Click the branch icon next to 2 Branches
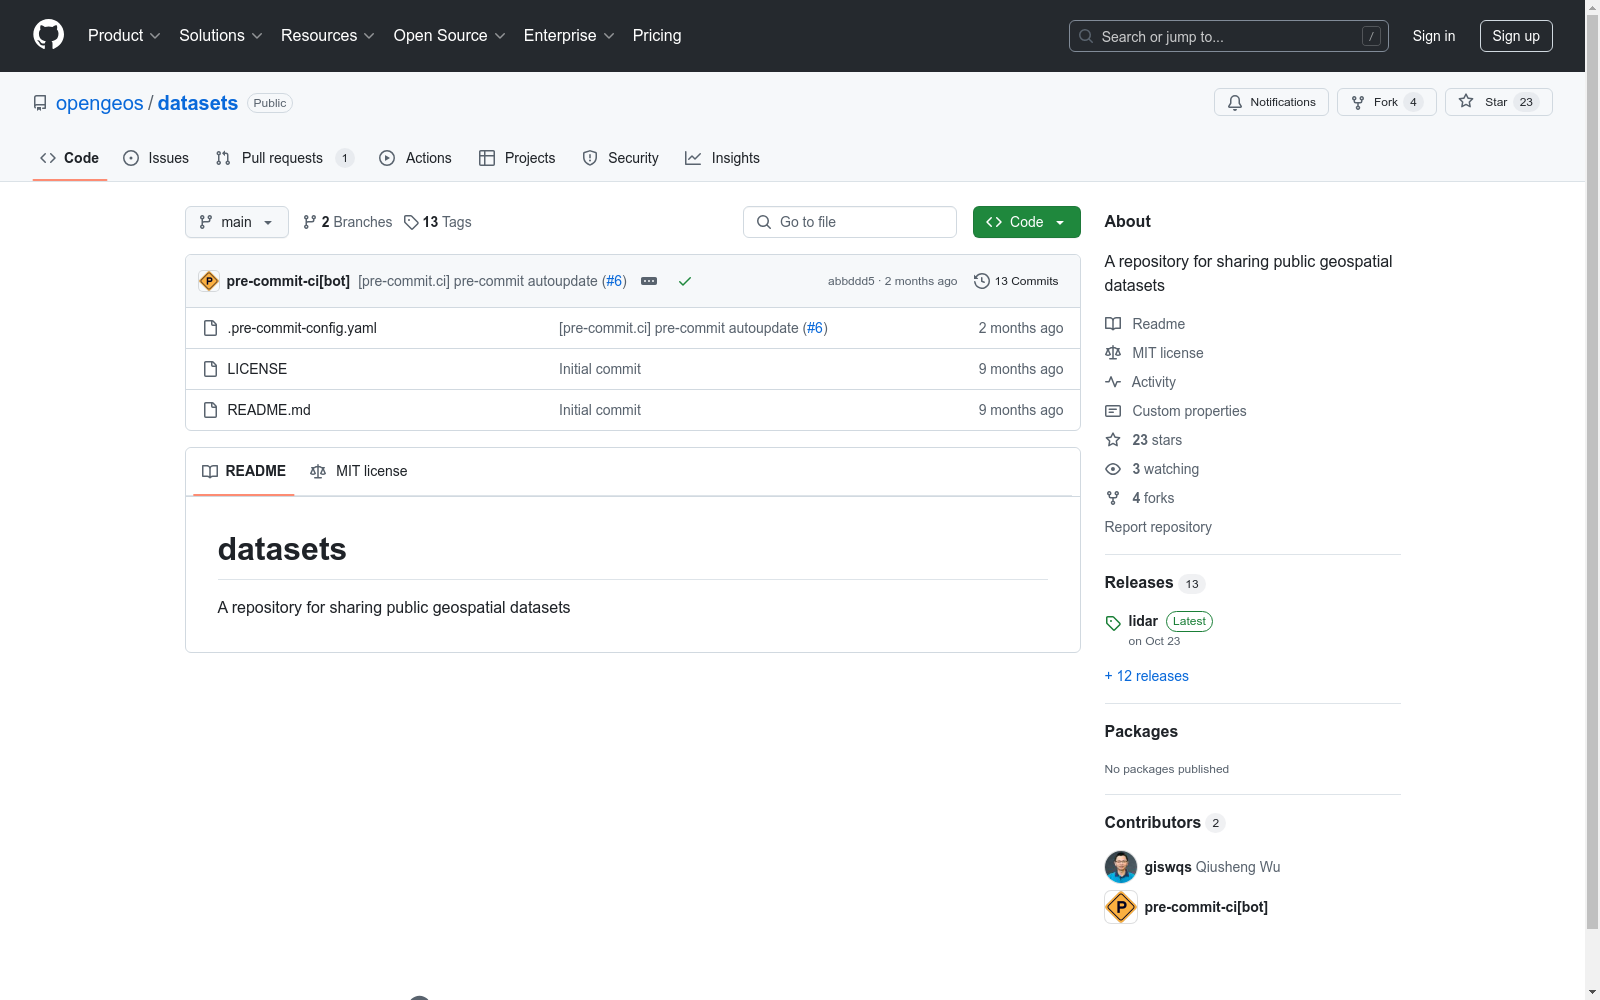Viewport: 1600px width, 1000px height. [x=310, y=222]
